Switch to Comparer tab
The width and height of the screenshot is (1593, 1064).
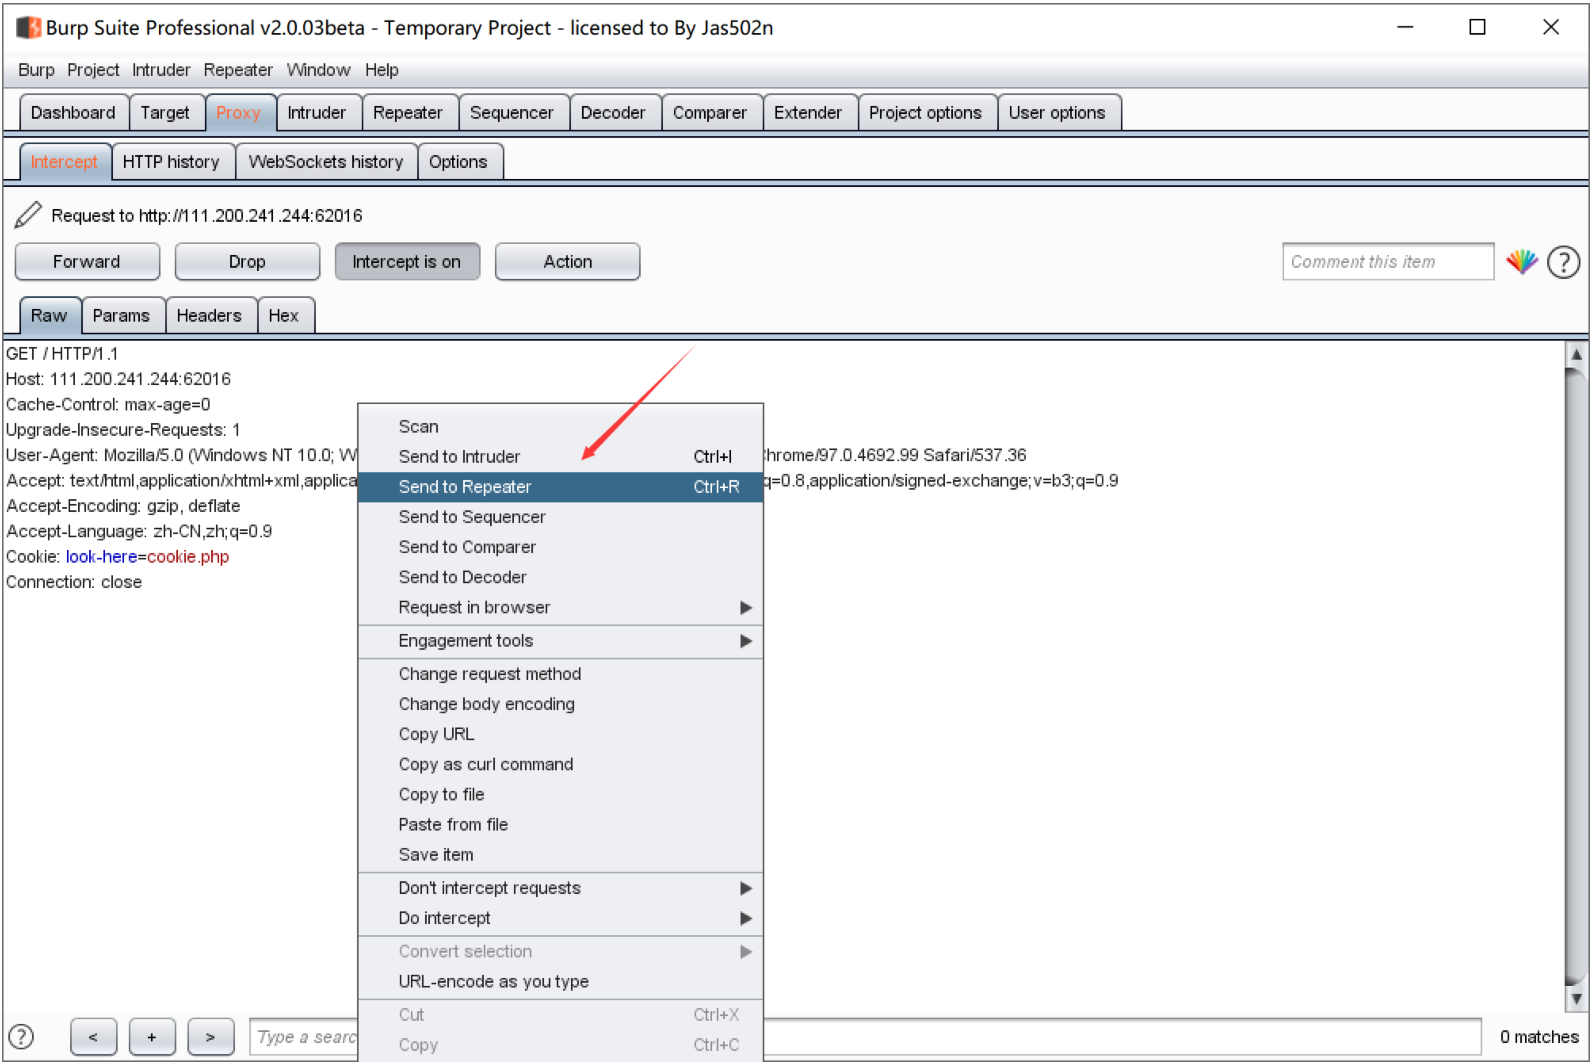click(x=710, y=113)
